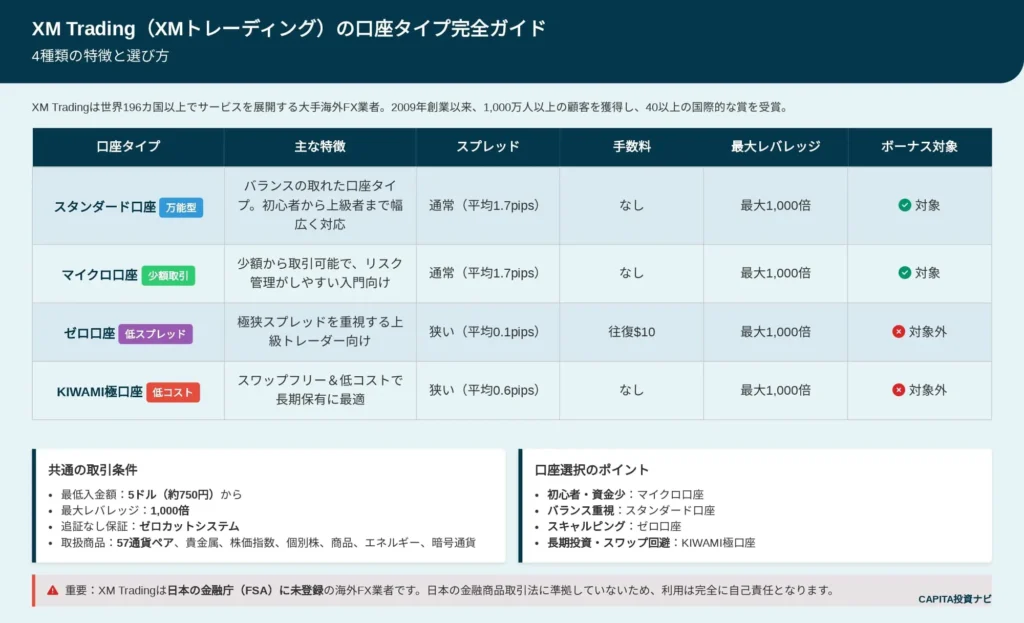Select the 最大レバレッジ column header
Image resolution: width=1024 pixels, height=623 pixels.
pos(775,146)
